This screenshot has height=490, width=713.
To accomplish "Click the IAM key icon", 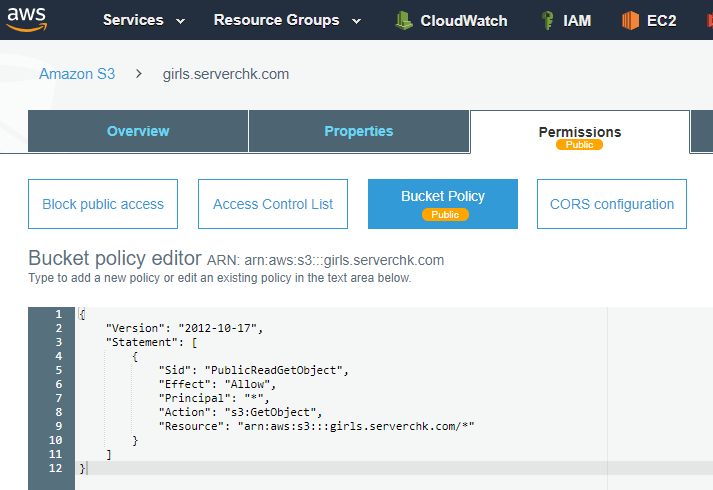I will [x=547, y=20].
